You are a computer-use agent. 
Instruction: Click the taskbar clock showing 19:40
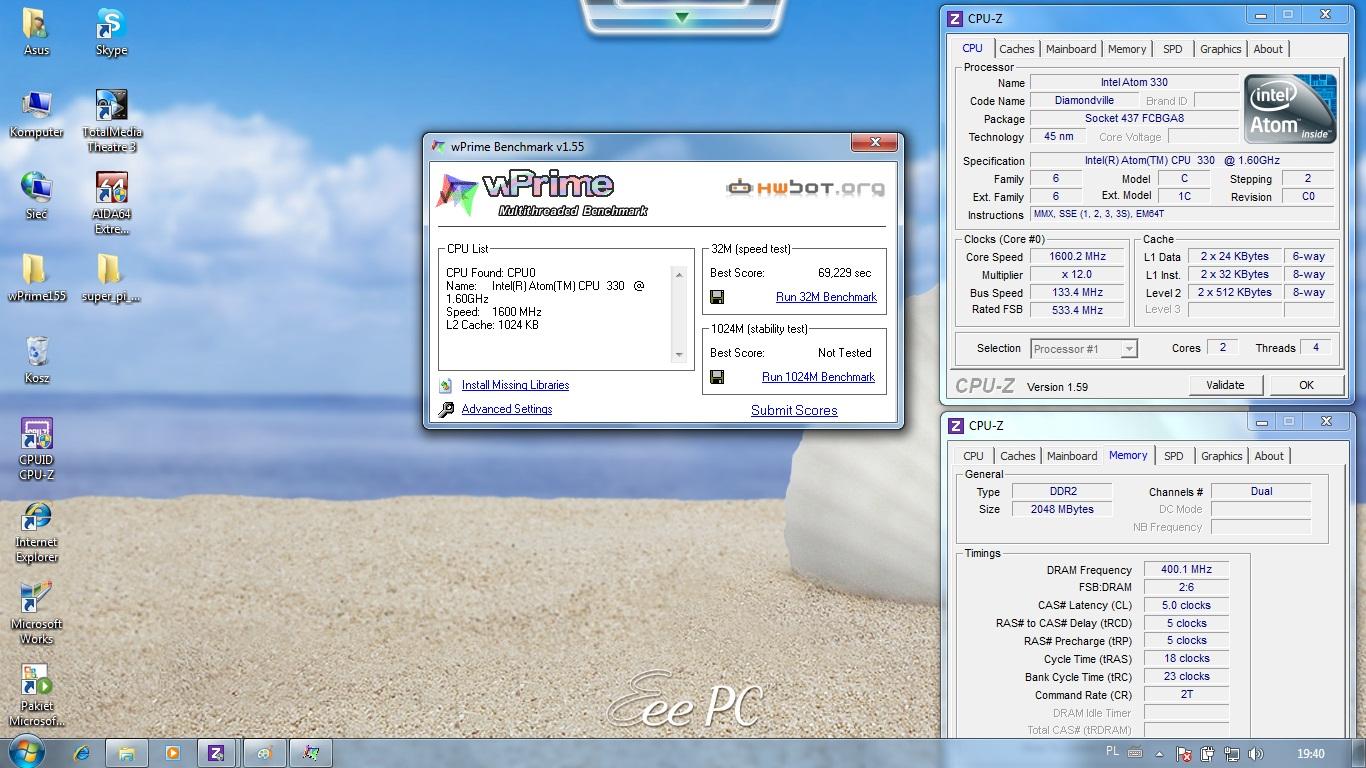pyautogui.click(x=1311, y=754)
